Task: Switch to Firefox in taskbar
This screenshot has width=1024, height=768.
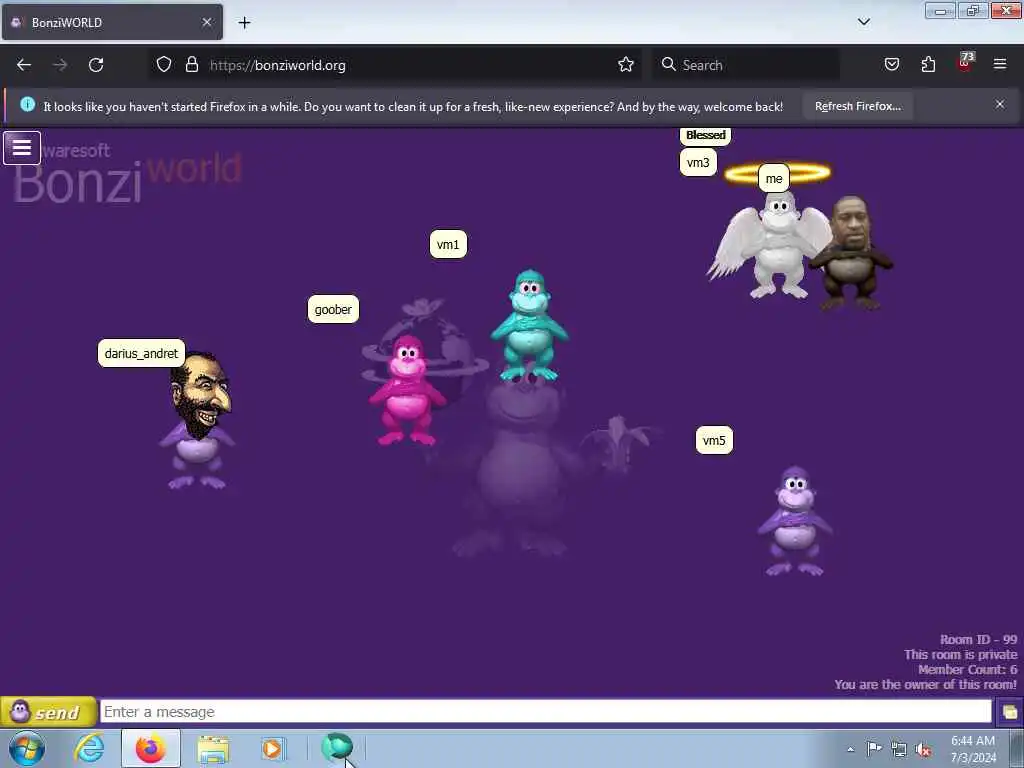Action: [151, 748]
